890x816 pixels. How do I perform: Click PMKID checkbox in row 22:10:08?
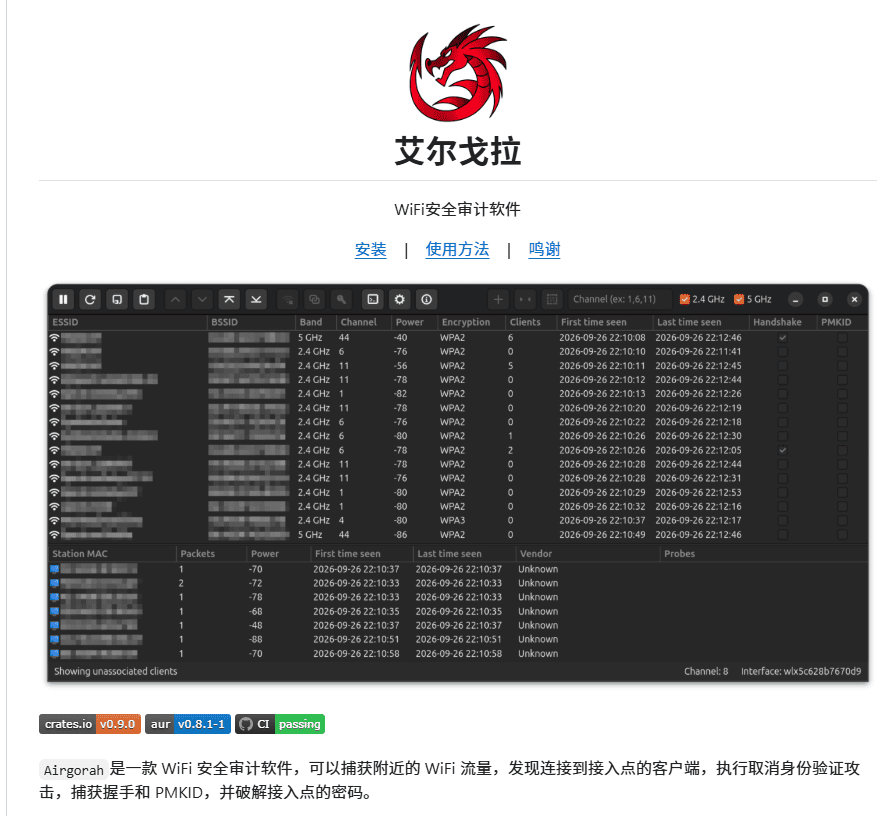pos(842,338)
